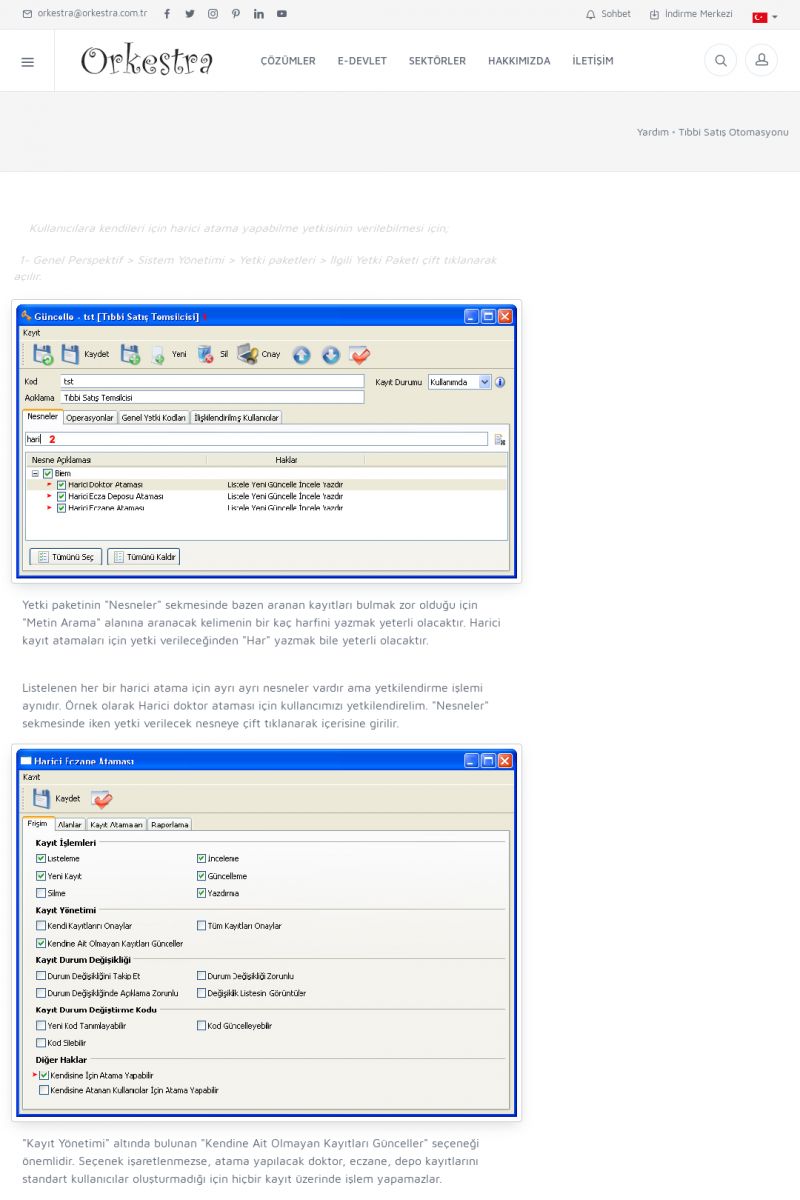Screen dimensions: 800x1200
Task: Click the orkestra@orkestra.com.tr email link
Action: 85,14
